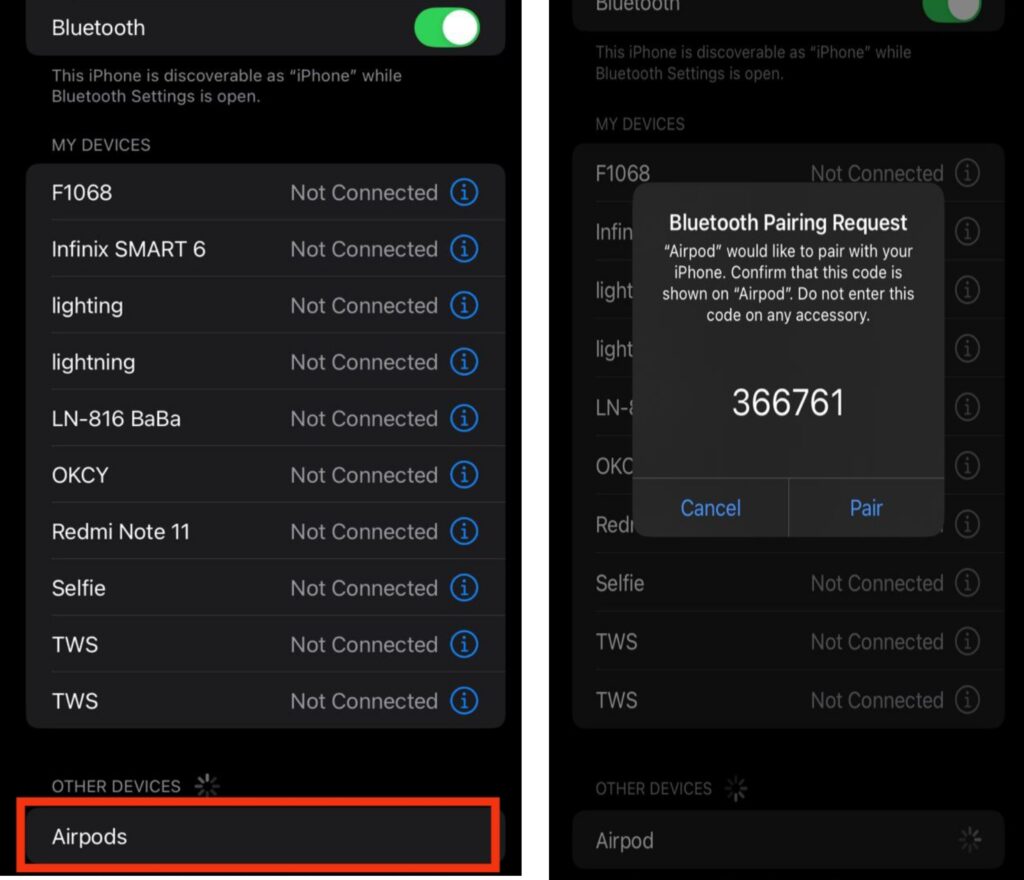Toggle partially visible Bluetooth switch on right screen
1024x880 pixels.
(951, 8)
